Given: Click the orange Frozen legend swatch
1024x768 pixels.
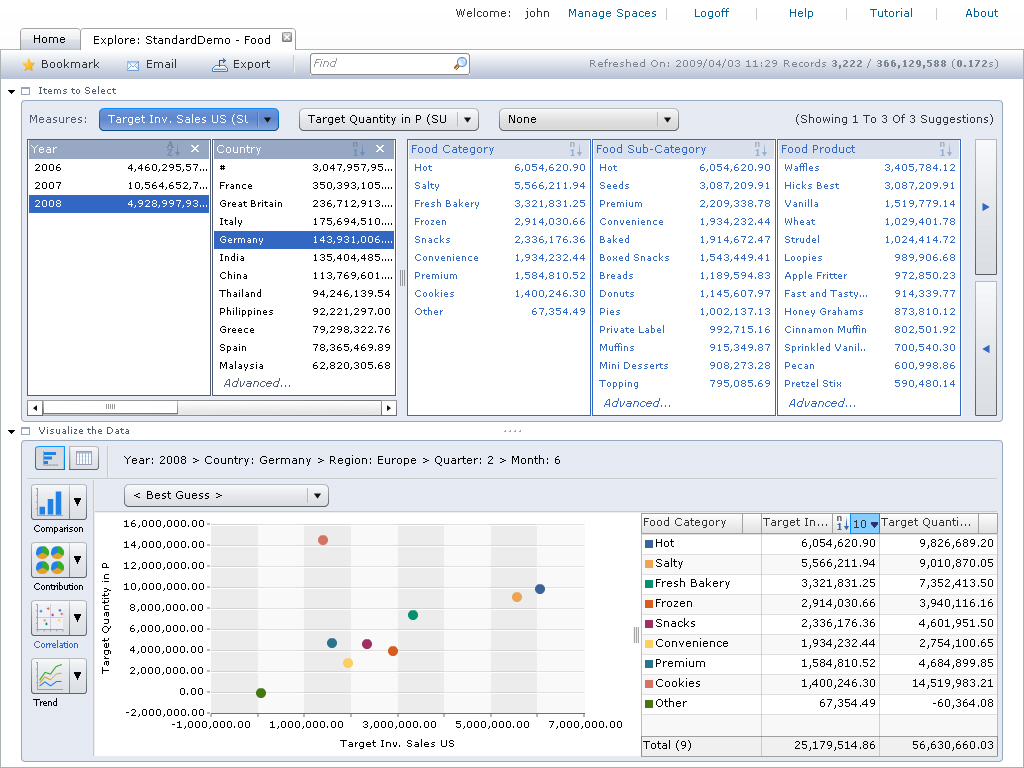Looking at the screenshot, I should pos(649,604).
